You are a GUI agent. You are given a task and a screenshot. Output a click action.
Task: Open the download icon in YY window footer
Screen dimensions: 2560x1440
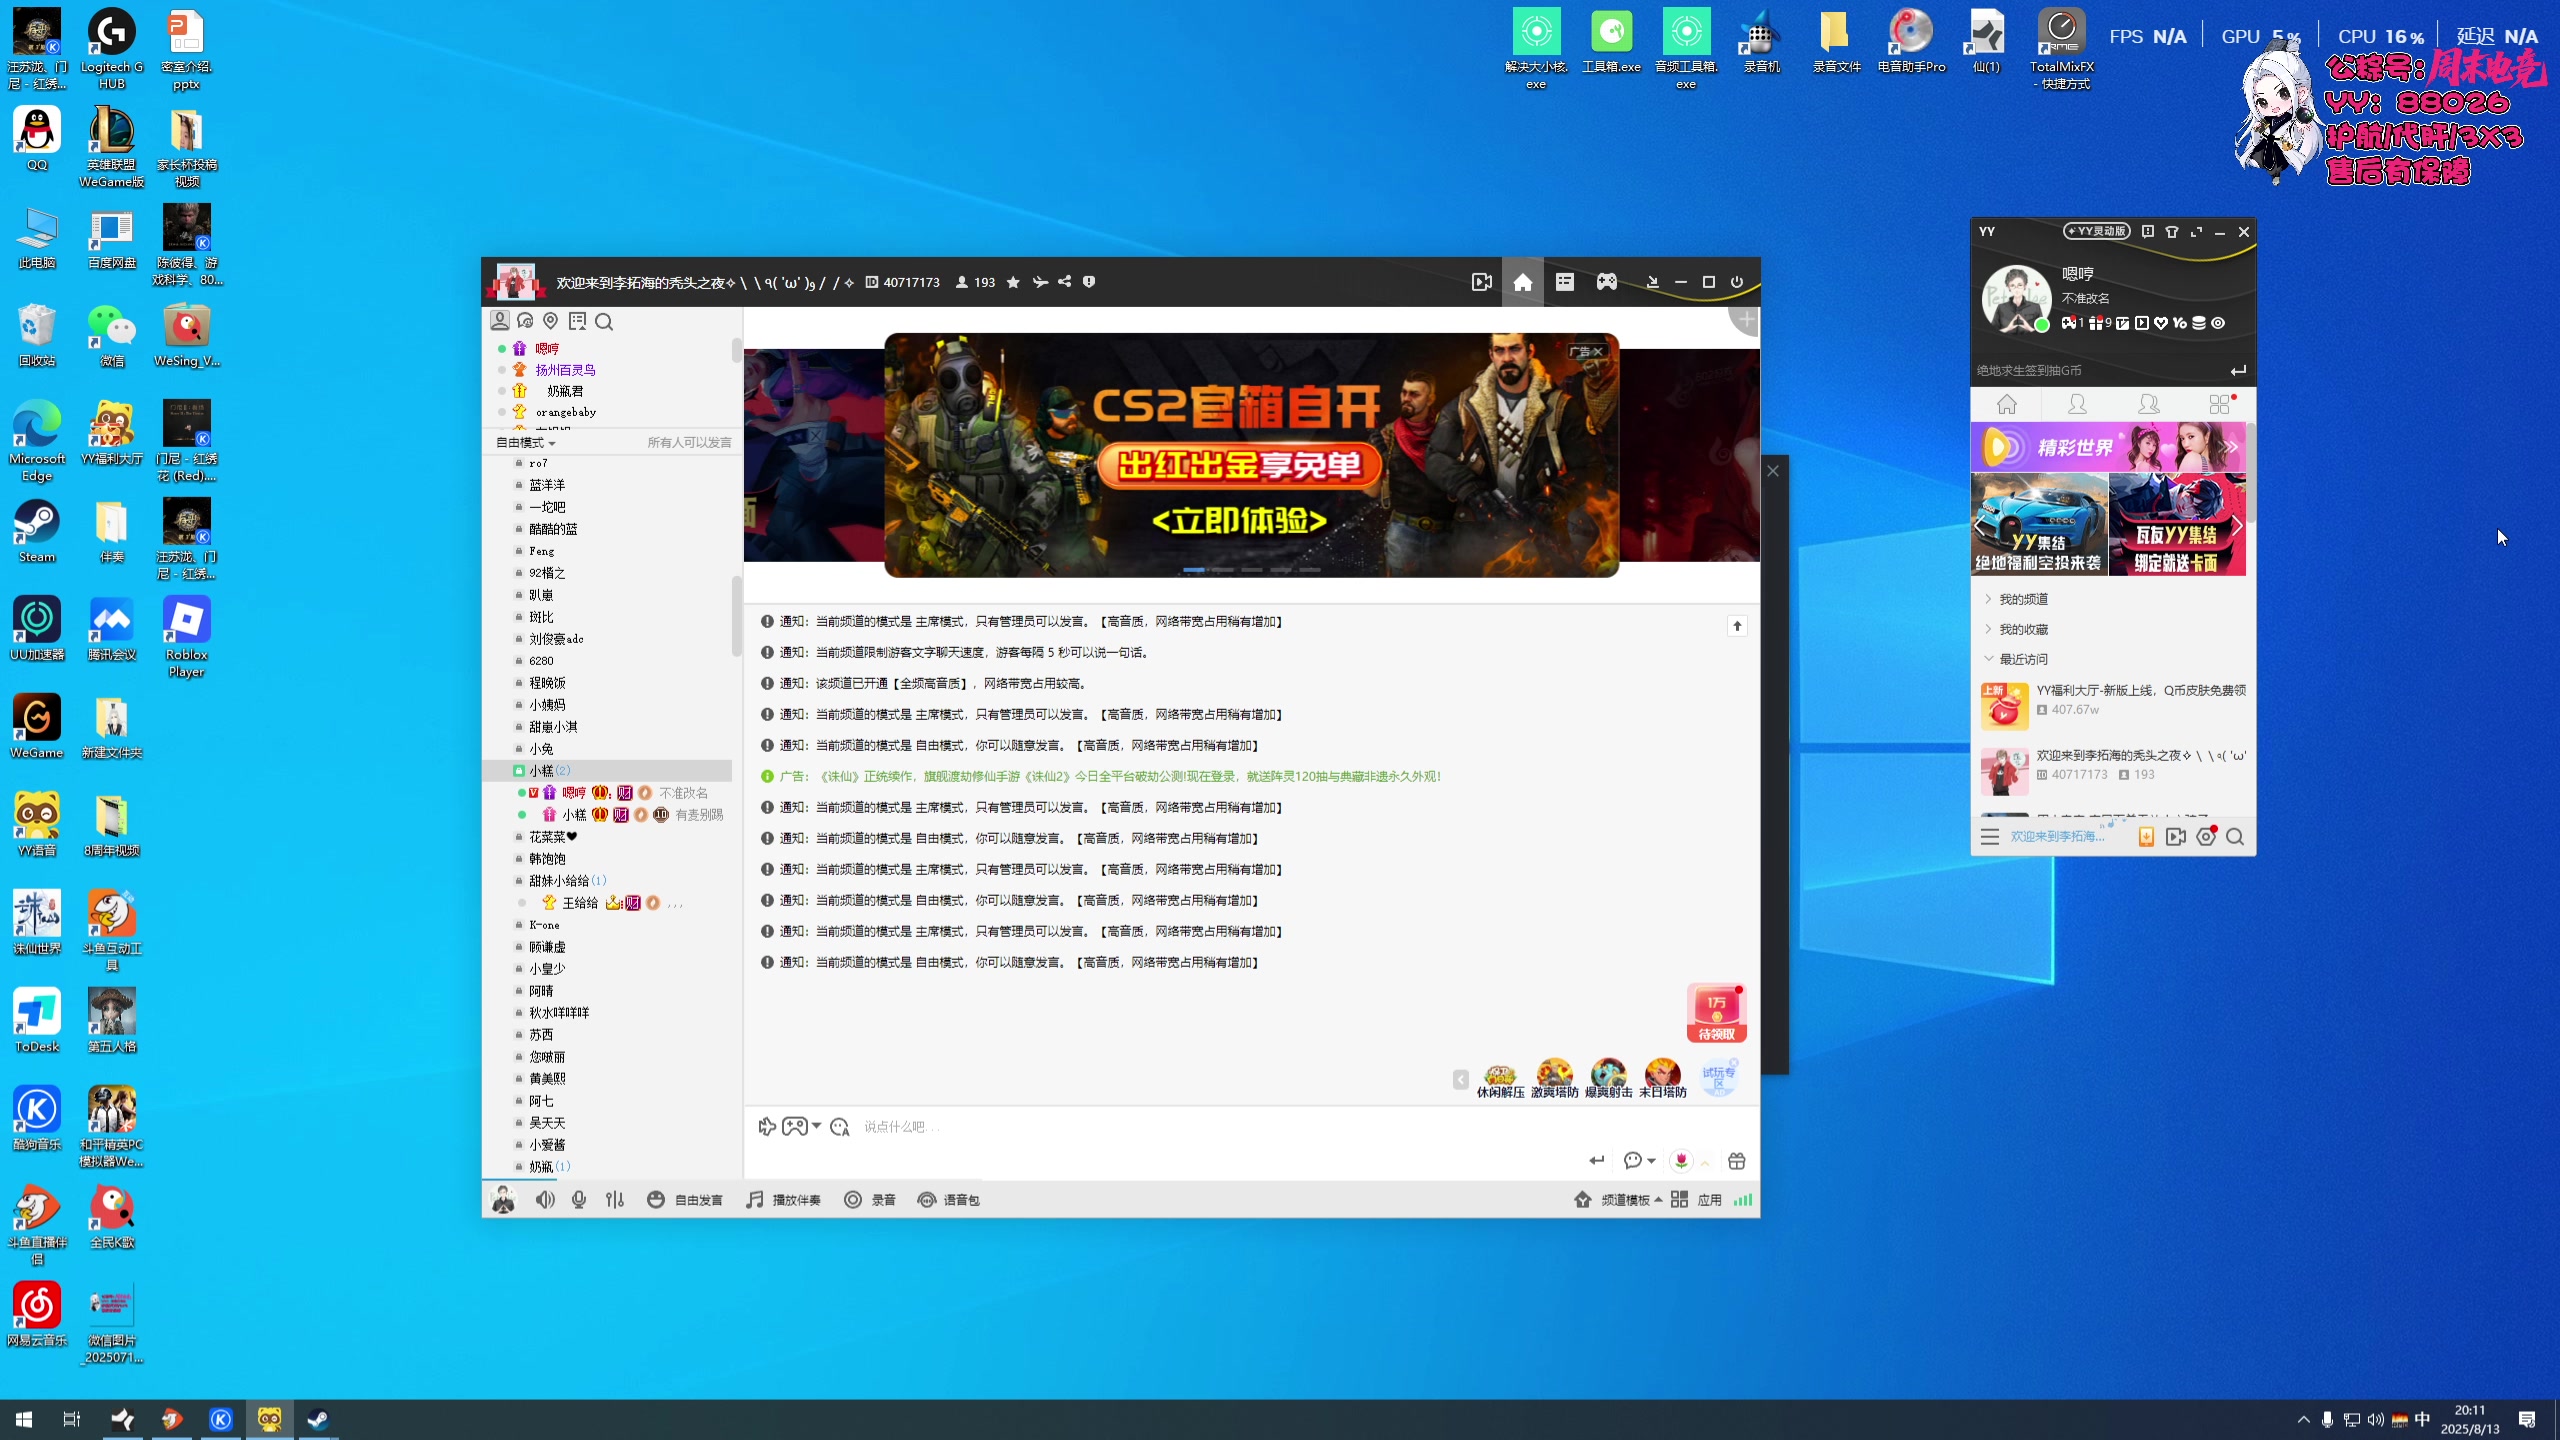click(x=2146, y=837)
